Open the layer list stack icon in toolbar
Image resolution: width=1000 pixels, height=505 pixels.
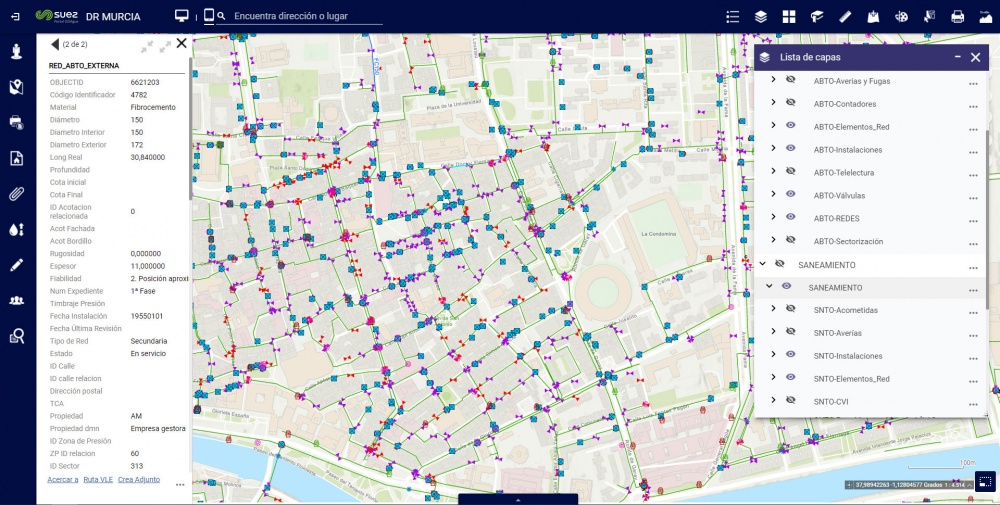pos(761,16)
